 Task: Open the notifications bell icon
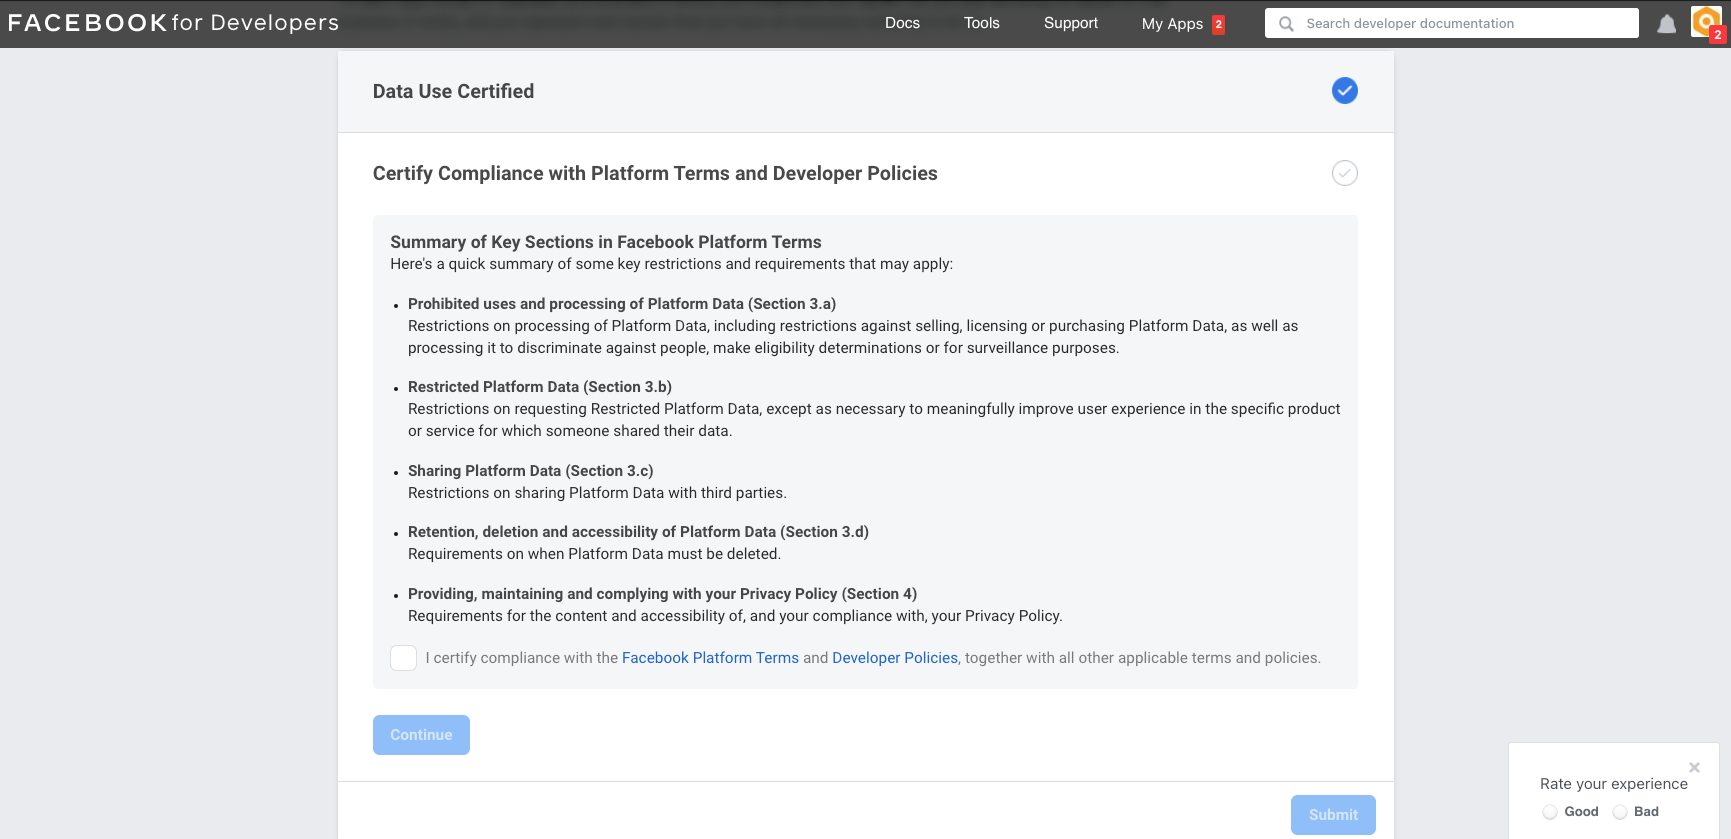(1666, 24)
